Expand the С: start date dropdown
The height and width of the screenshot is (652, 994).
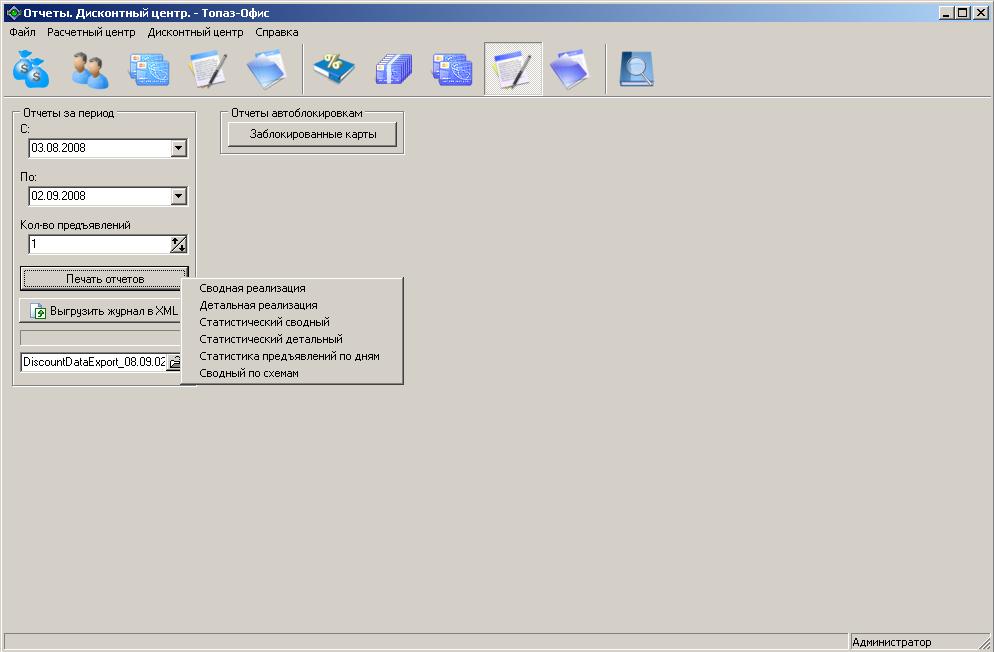tap(179, 148)
